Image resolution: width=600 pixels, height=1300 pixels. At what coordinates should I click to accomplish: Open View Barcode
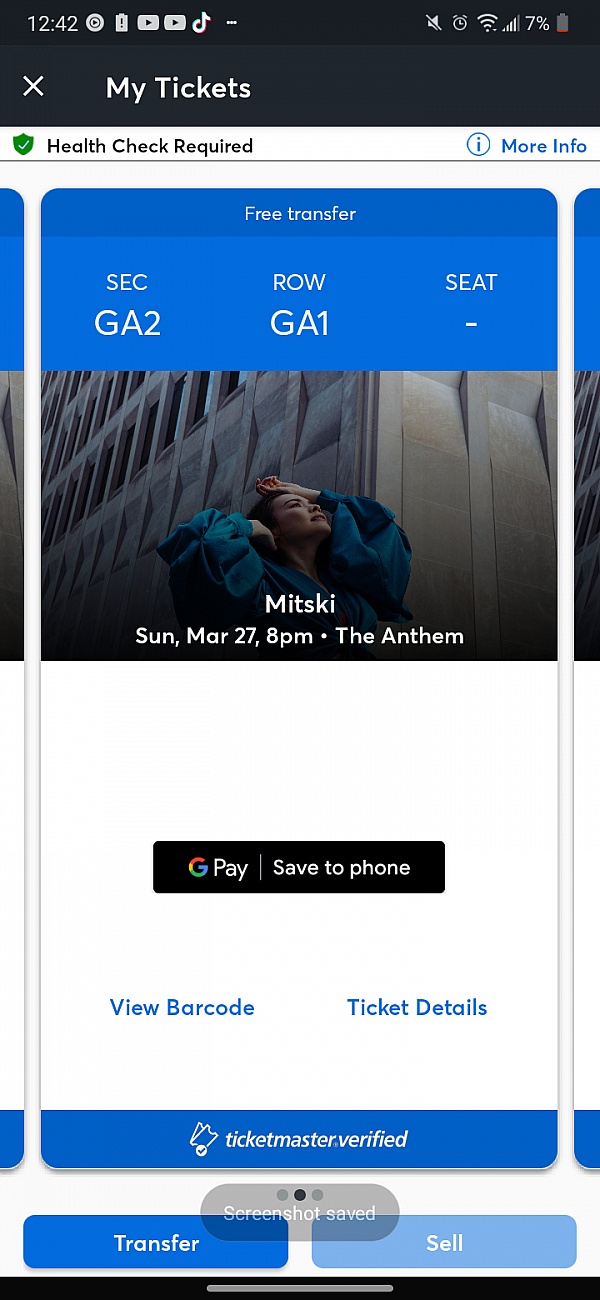coord(182,1007)
